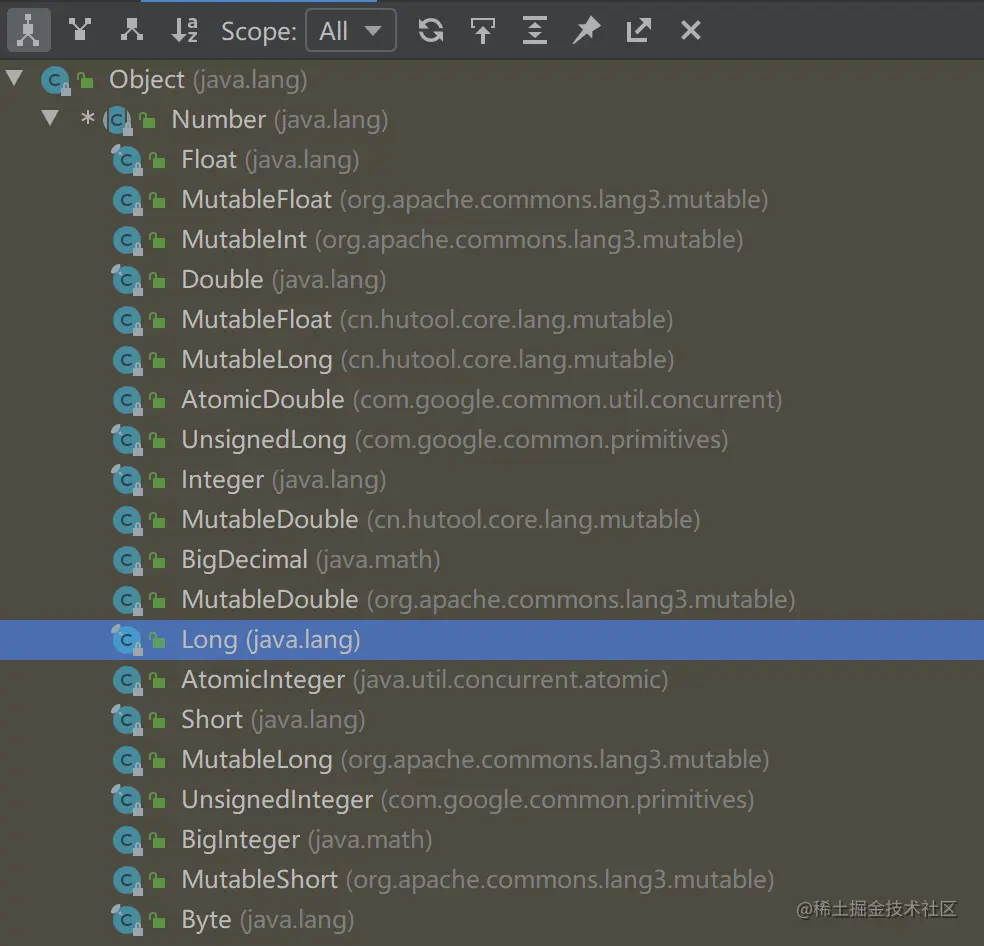Screen dimensions: 984x946
Task: Select Short (java.lang) class
Action: 492,719
